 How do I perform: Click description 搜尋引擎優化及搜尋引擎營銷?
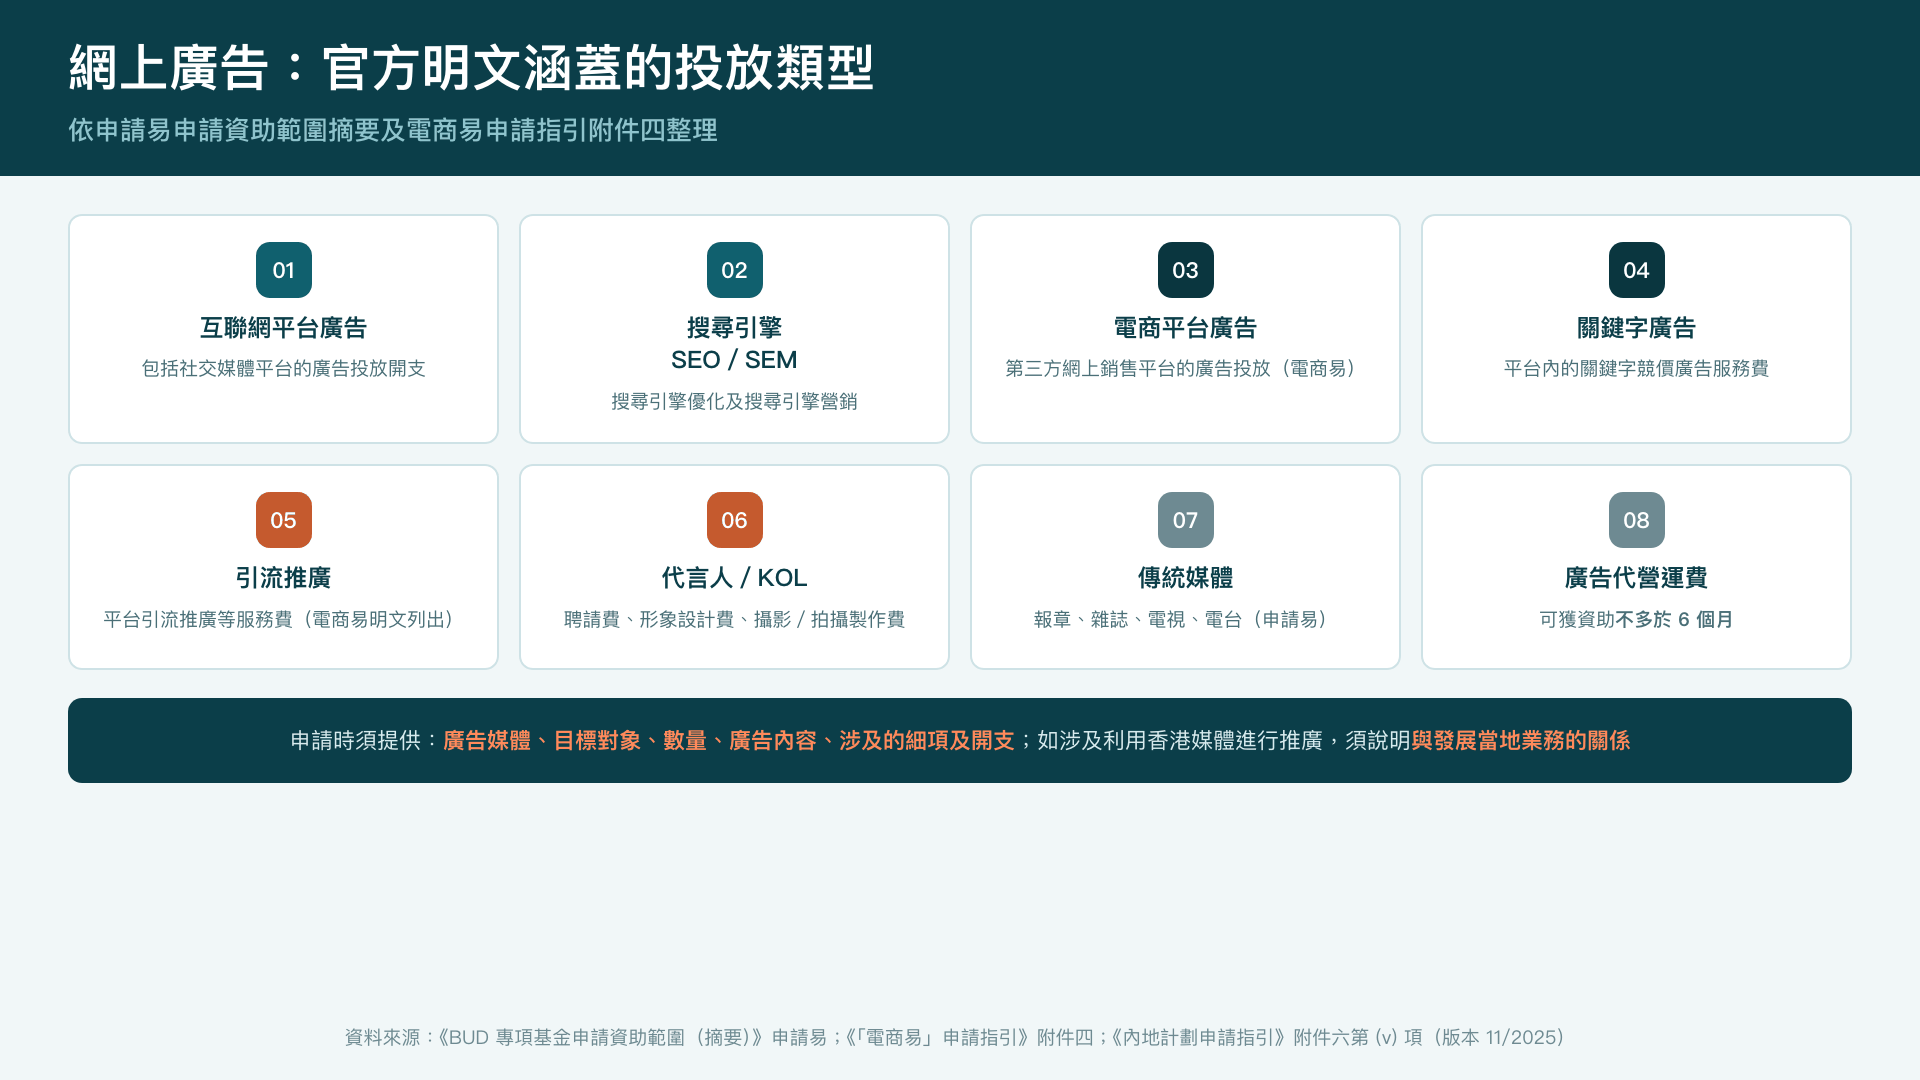pos(734,402)
